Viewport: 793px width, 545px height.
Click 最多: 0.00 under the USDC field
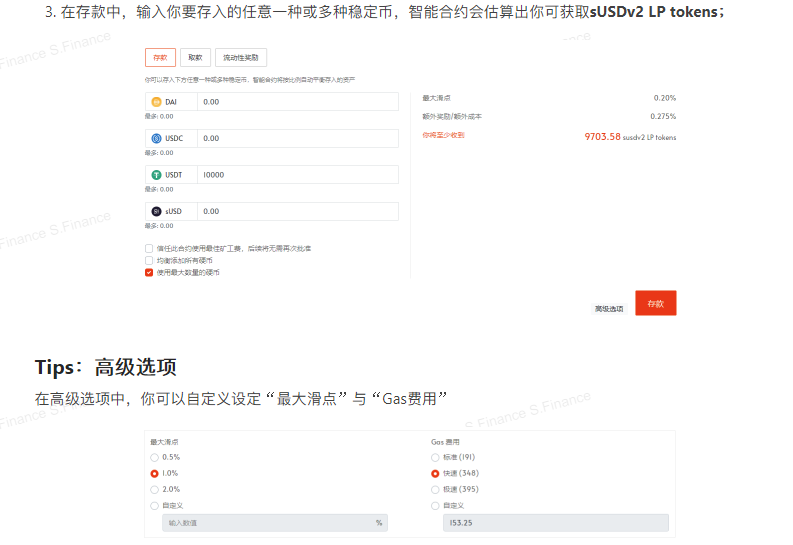(x=159, y=153)
